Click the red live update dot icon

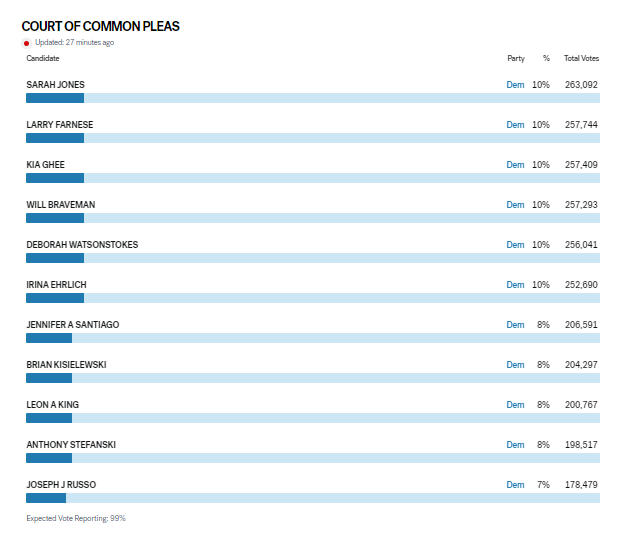click(x=27, y=43)
